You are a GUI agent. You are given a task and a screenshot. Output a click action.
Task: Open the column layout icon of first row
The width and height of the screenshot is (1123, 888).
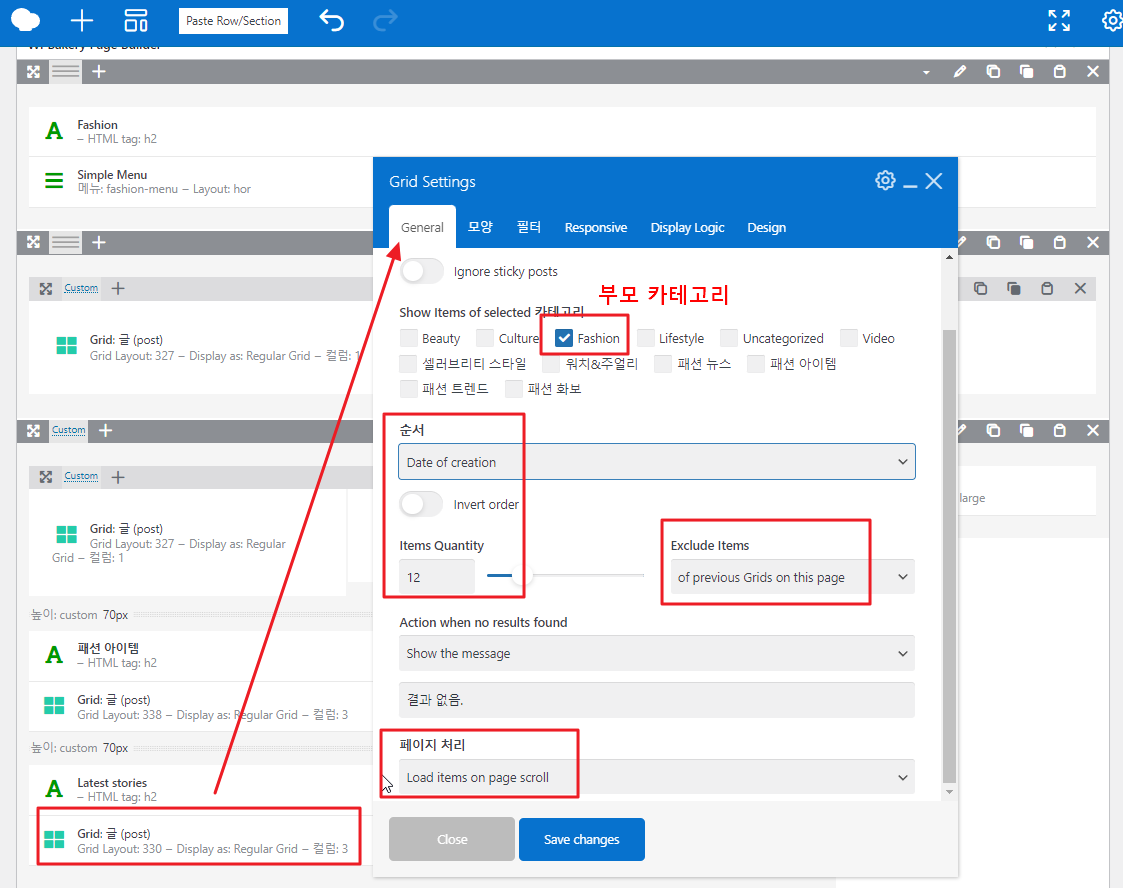tap(66, 72)
